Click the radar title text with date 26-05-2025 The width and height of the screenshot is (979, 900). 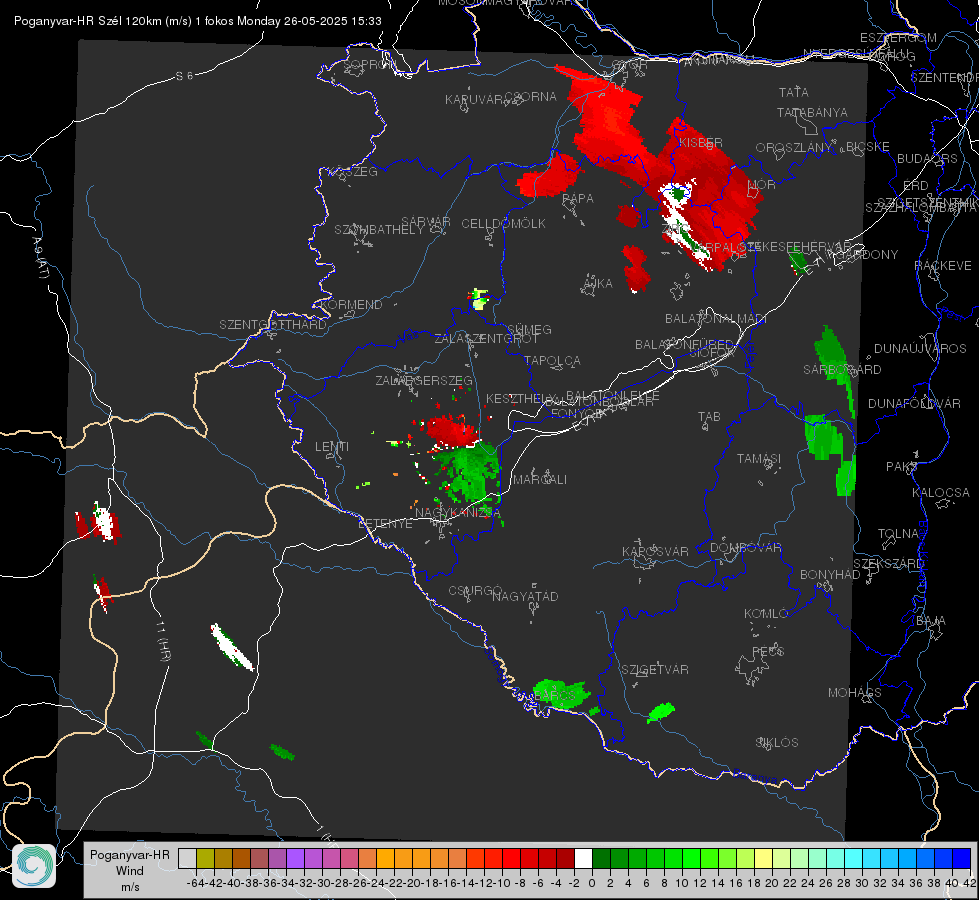click(197, 21)
